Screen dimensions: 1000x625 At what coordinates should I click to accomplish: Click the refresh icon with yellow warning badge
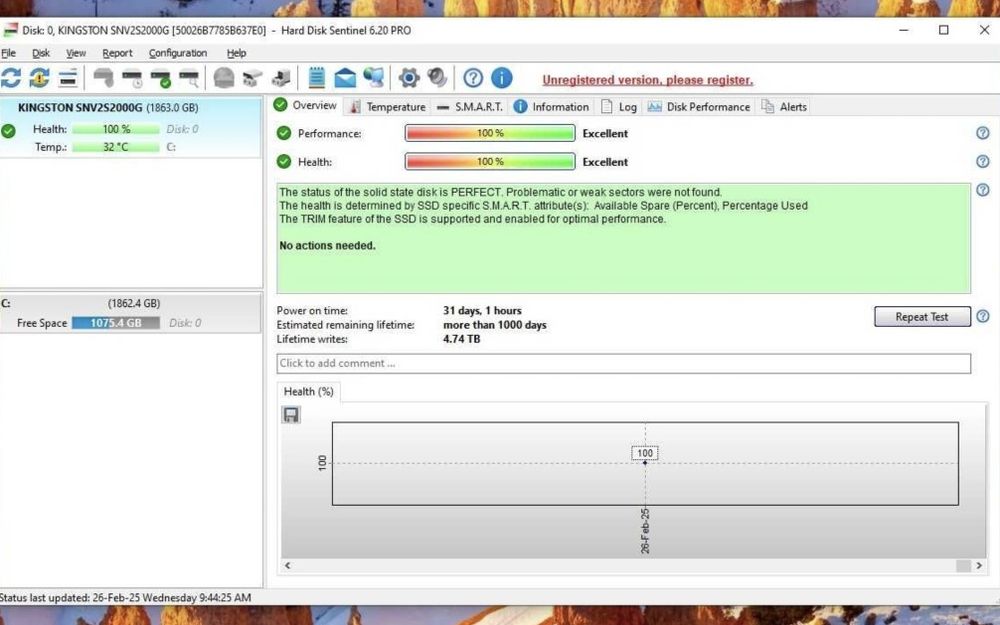click(40, 78)
